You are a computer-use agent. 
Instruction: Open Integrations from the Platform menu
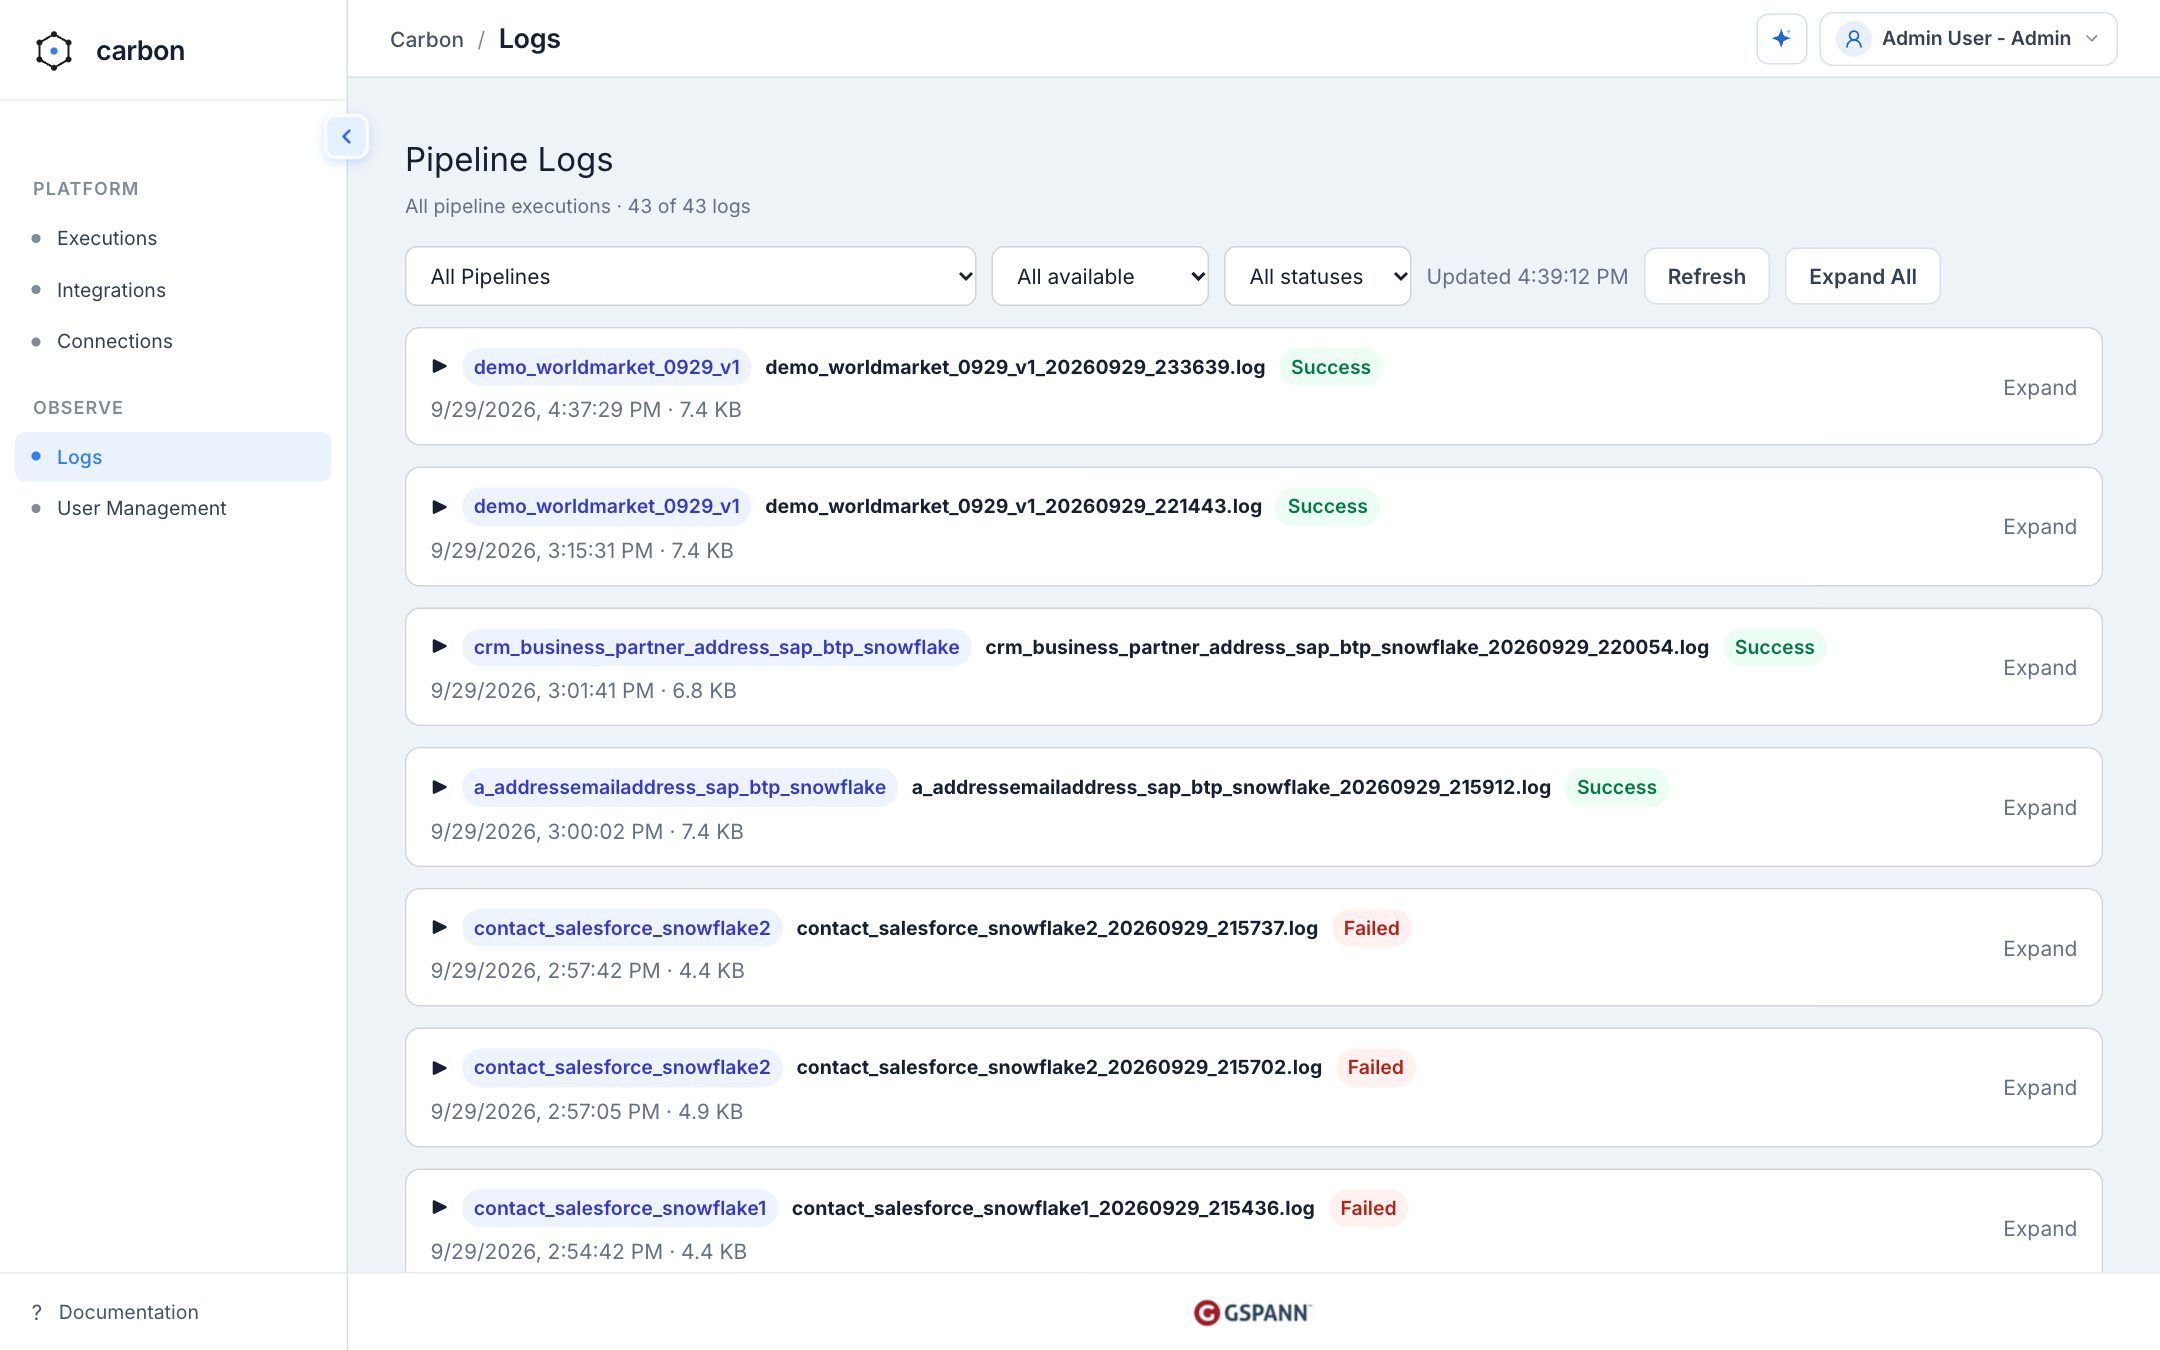[111, 290]
